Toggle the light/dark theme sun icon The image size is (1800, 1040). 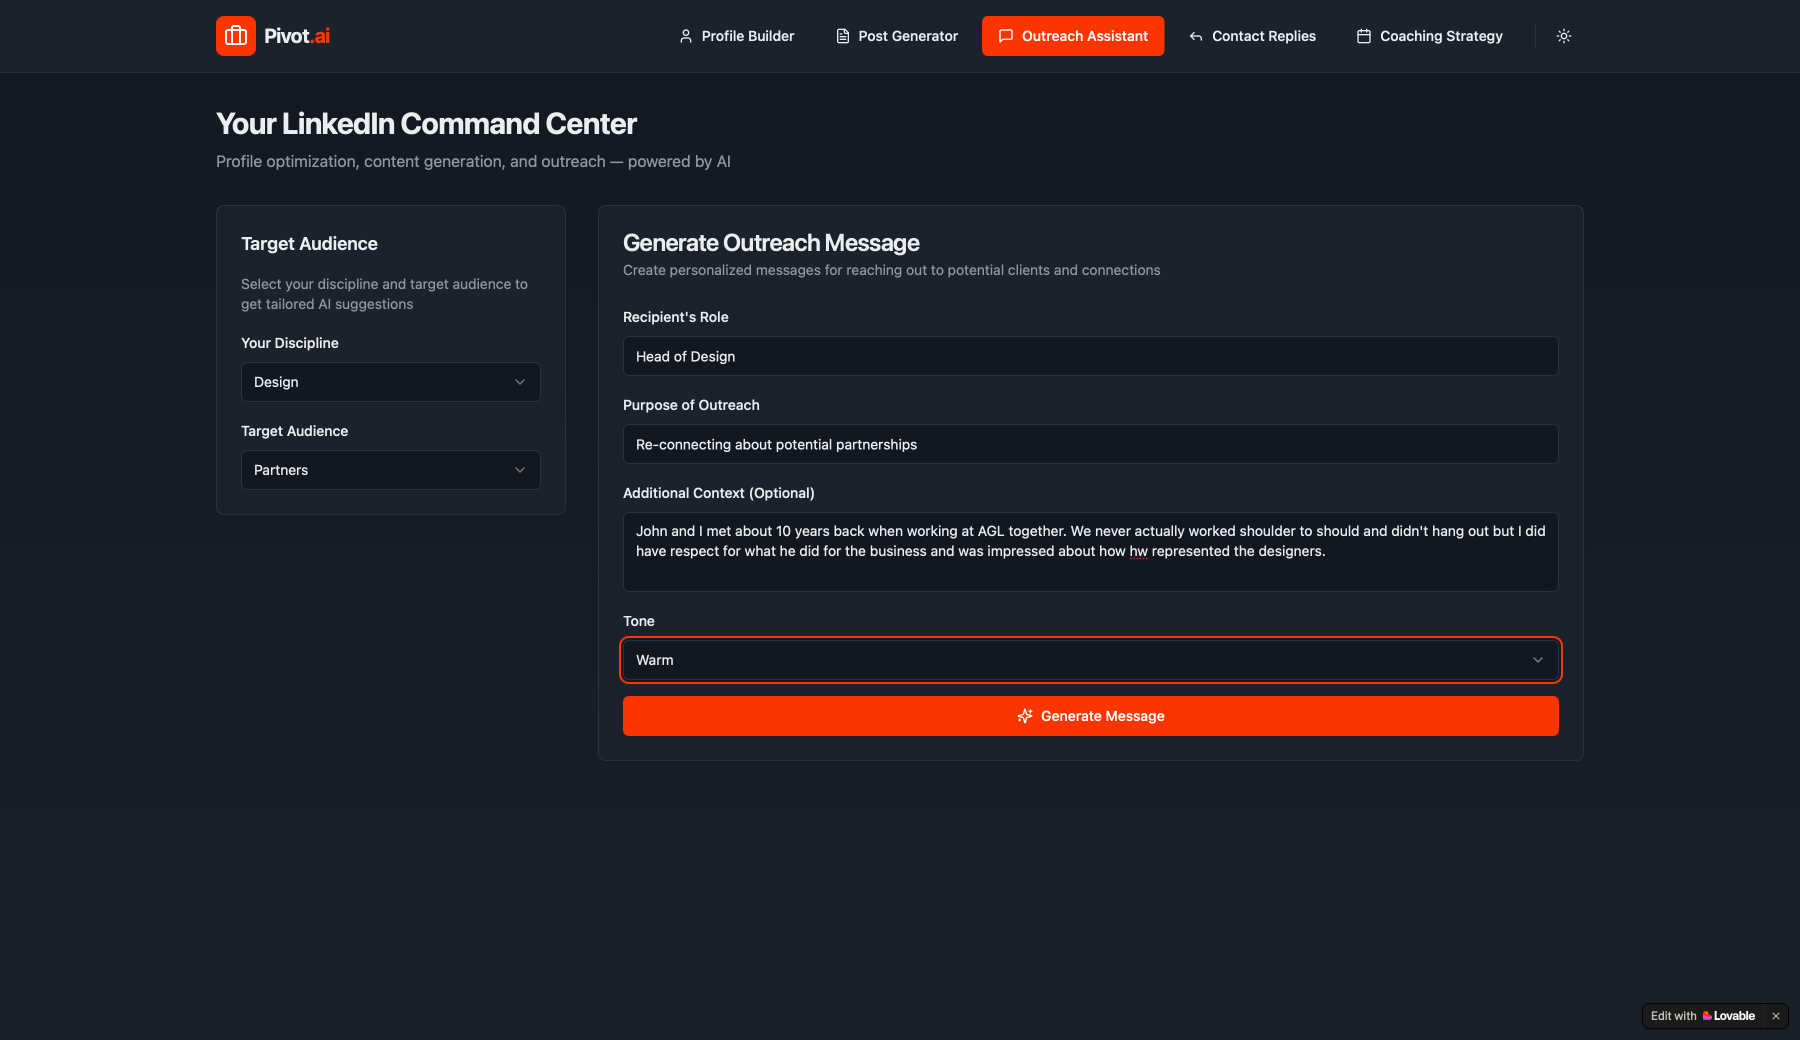(1564, 36)
